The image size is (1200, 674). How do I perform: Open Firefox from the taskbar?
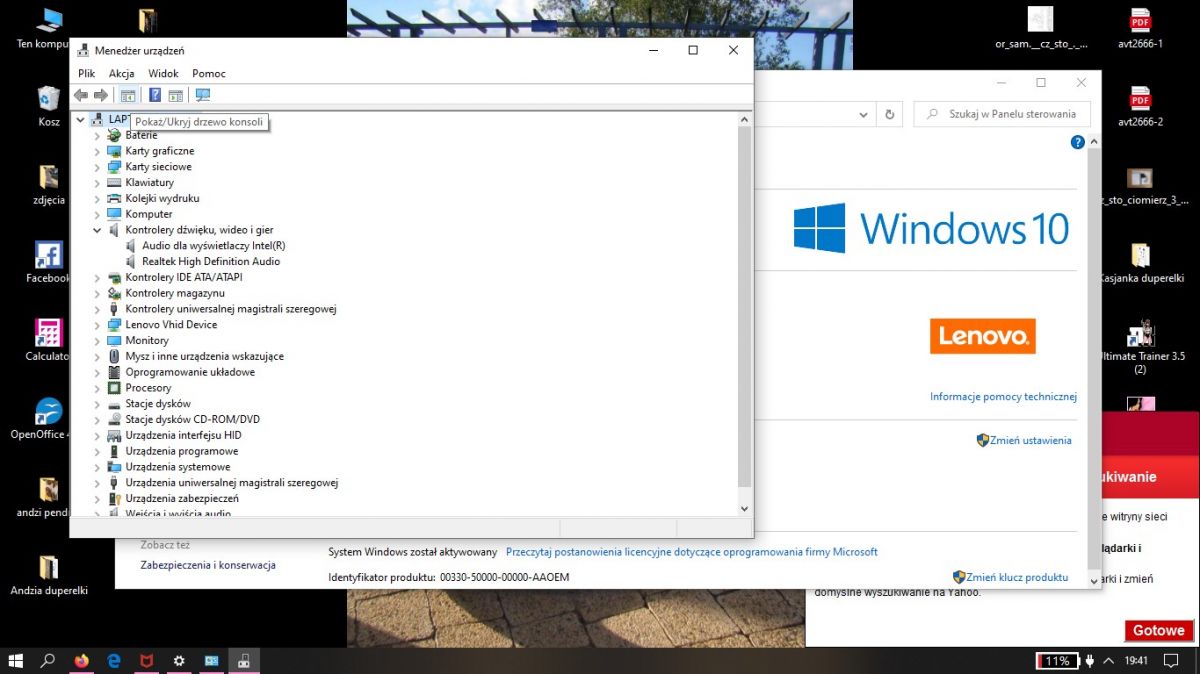81,661
